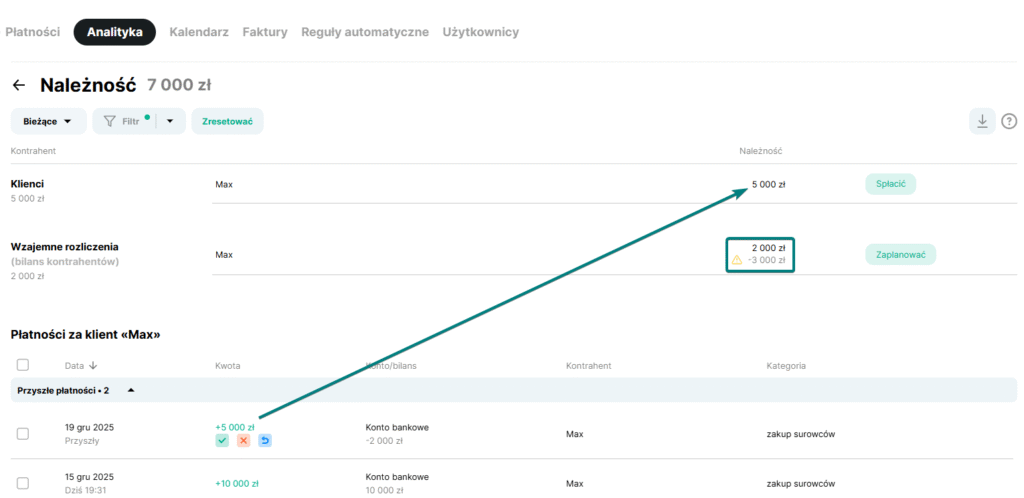Click the green checkmark confirm payment icon

pyautogui.click(x=222, y=441)
